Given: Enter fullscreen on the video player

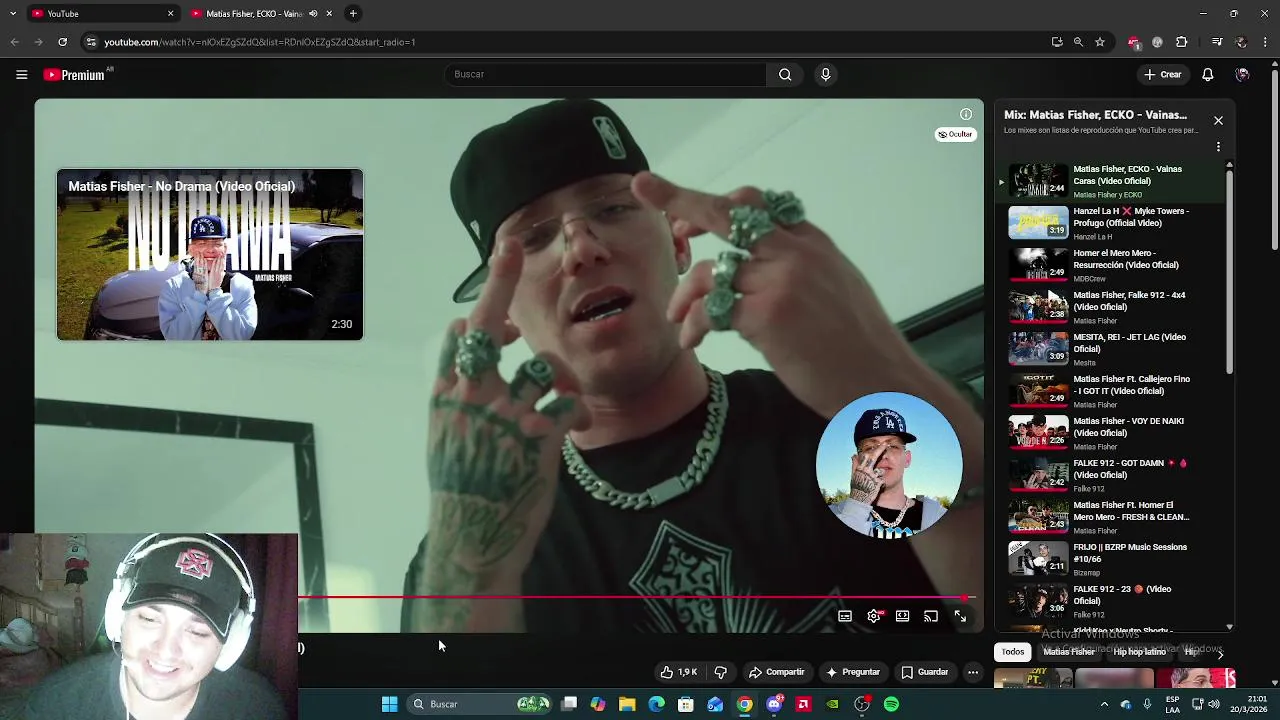Looking at the screenshot, I should pyautogui.click(x=960, y=616).
